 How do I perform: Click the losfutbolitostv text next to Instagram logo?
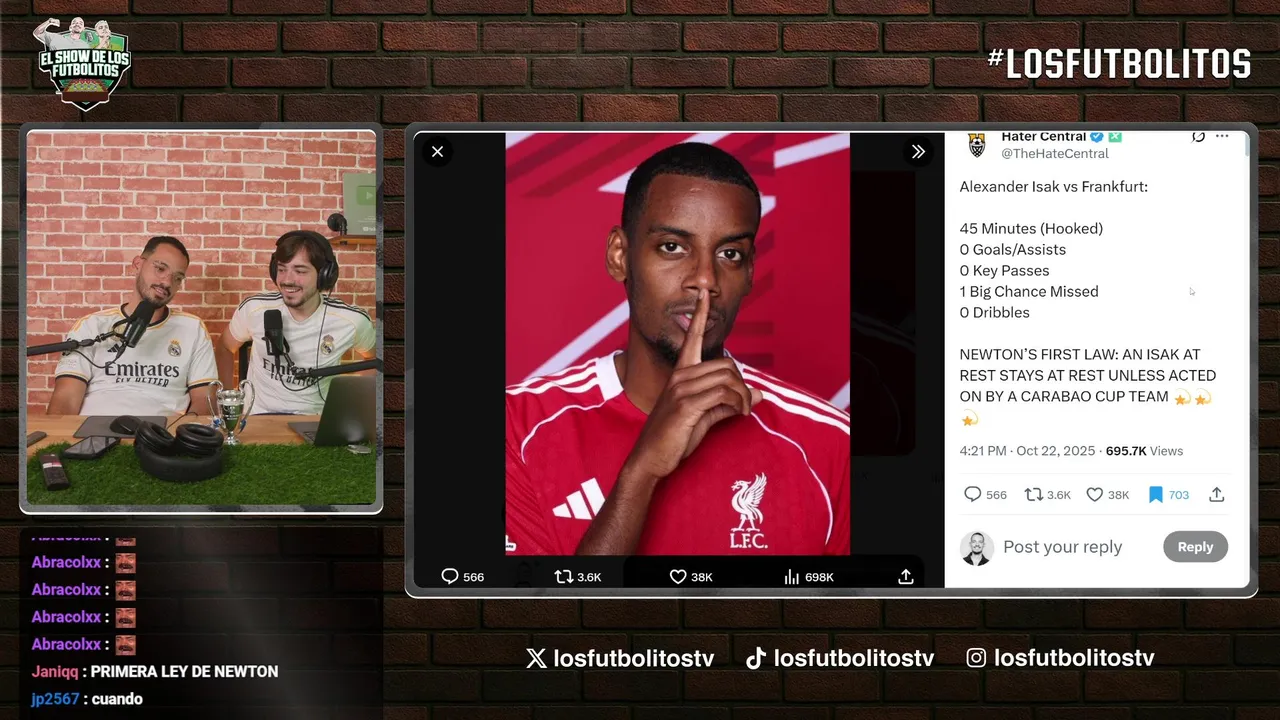click(x=1074, y=658)
